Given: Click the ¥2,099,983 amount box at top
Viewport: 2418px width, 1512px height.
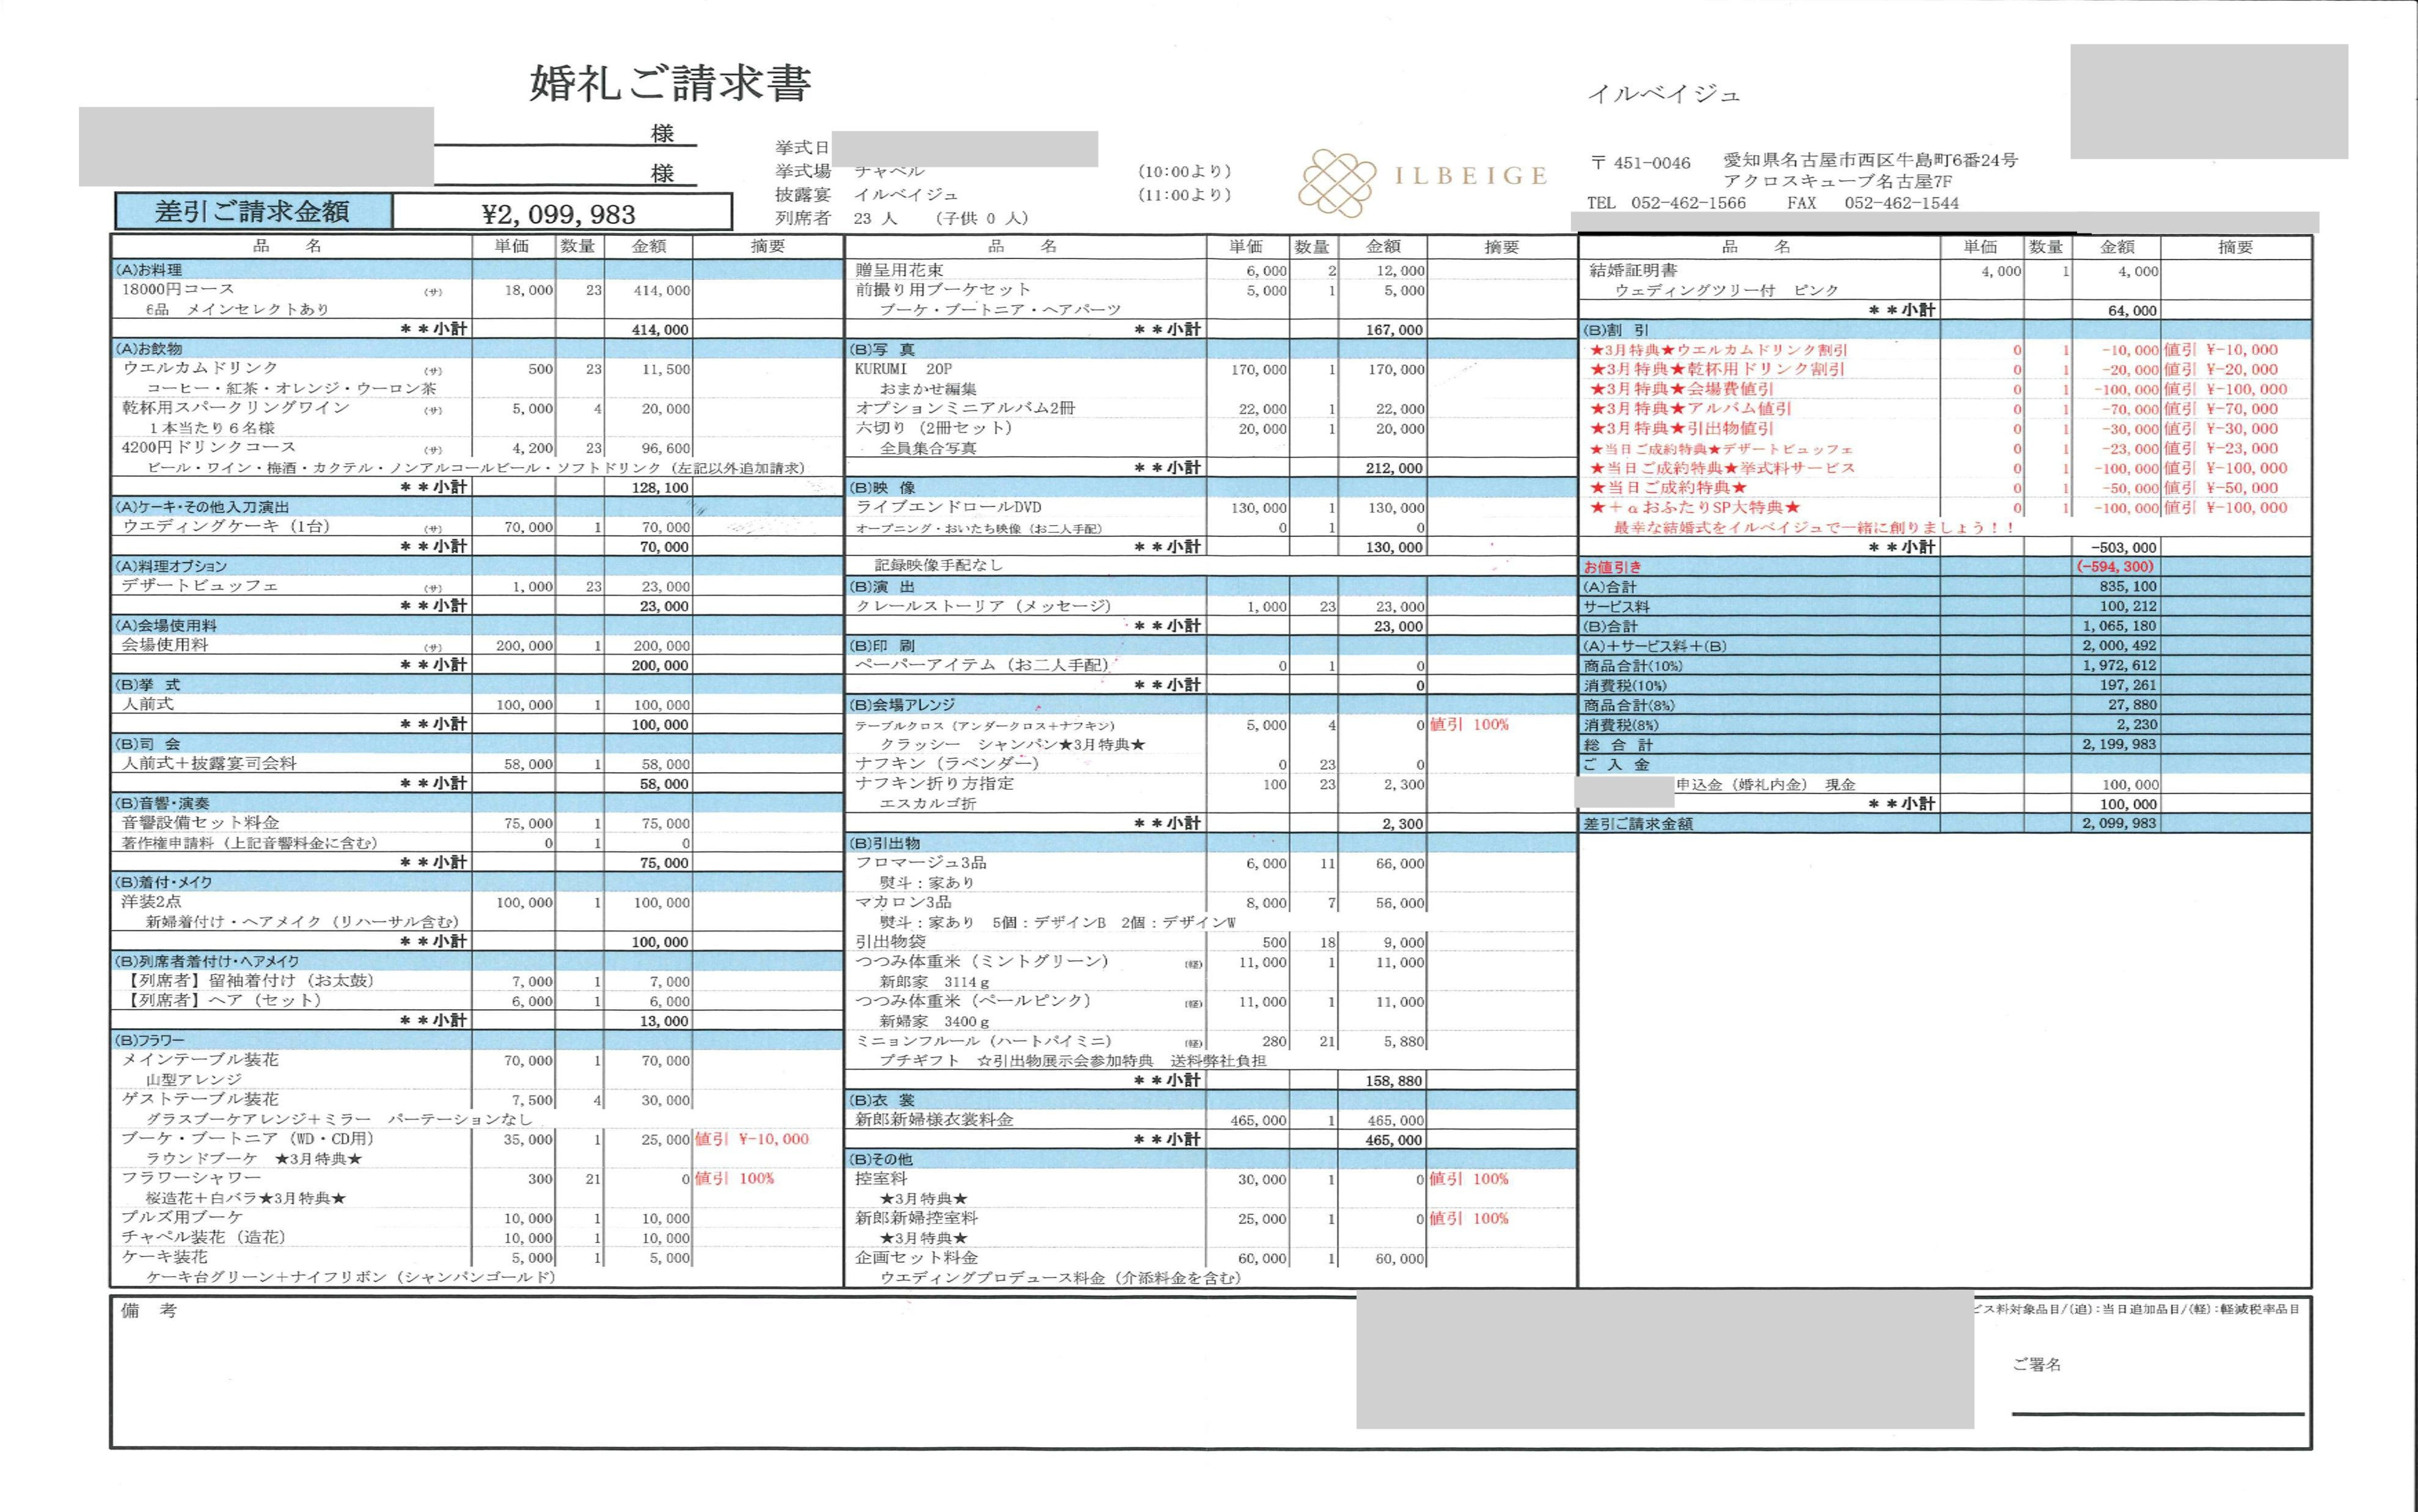Looking at the screenshot, I should click(561, 213).
